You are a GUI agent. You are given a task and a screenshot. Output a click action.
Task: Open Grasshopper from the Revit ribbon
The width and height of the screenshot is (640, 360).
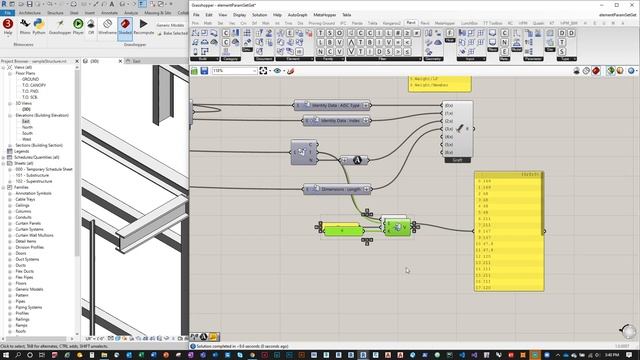60,26
